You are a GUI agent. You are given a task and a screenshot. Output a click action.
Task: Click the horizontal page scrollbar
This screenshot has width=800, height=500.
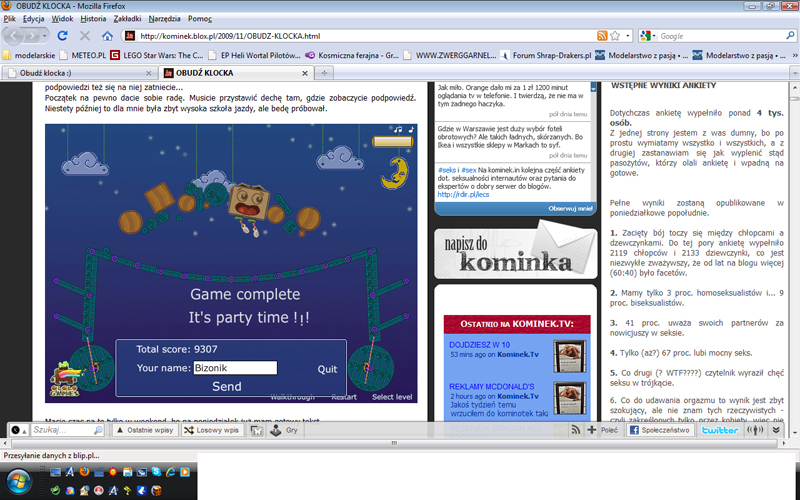393,443
